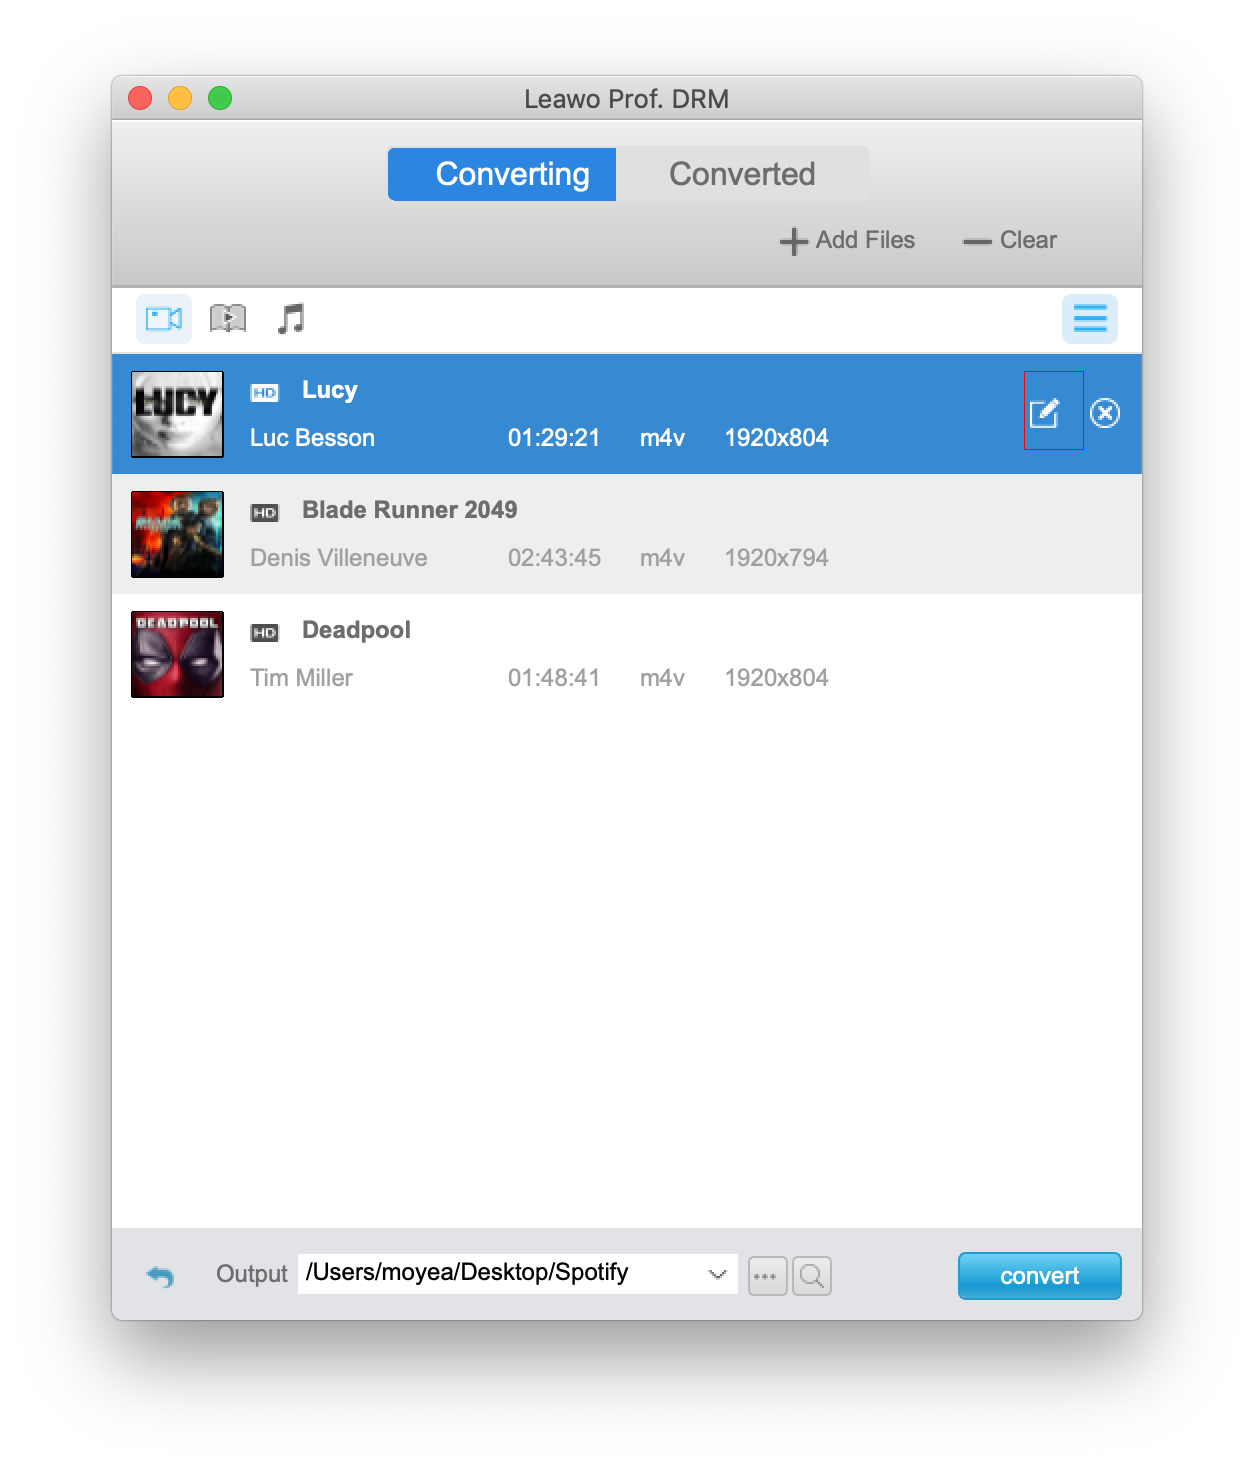Screen dimensions: 1254x1468
Task: Click Lucy's m4v format label
Action: 662,438
